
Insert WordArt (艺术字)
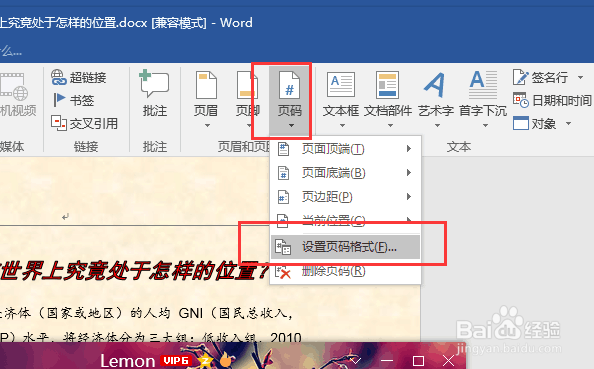[x=436, y=99]
